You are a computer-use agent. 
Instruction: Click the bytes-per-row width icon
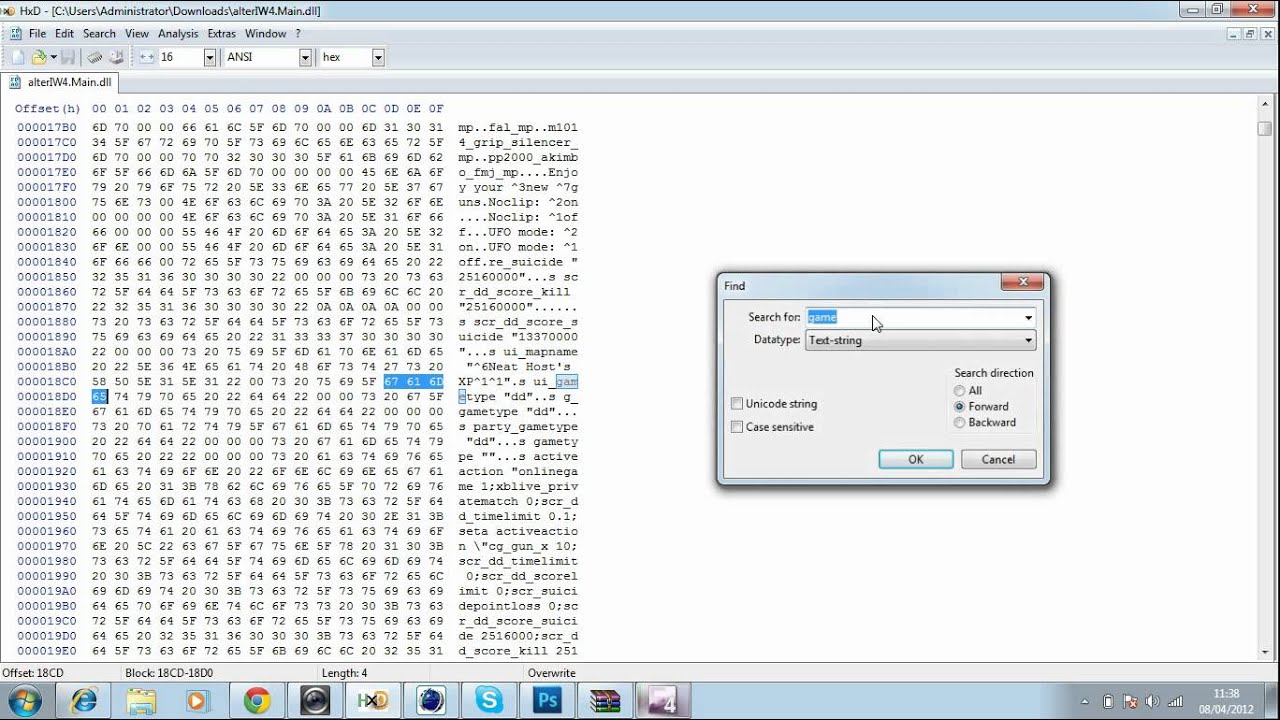(147, 57)
